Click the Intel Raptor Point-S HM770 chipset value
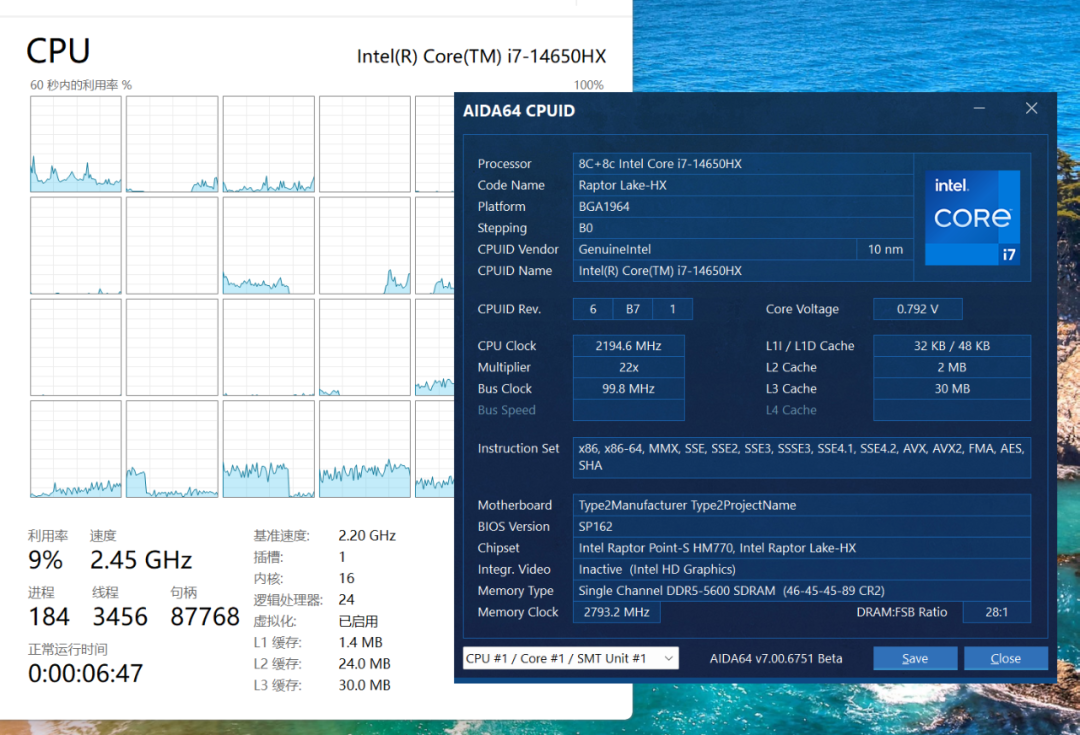 coord(802,548)
